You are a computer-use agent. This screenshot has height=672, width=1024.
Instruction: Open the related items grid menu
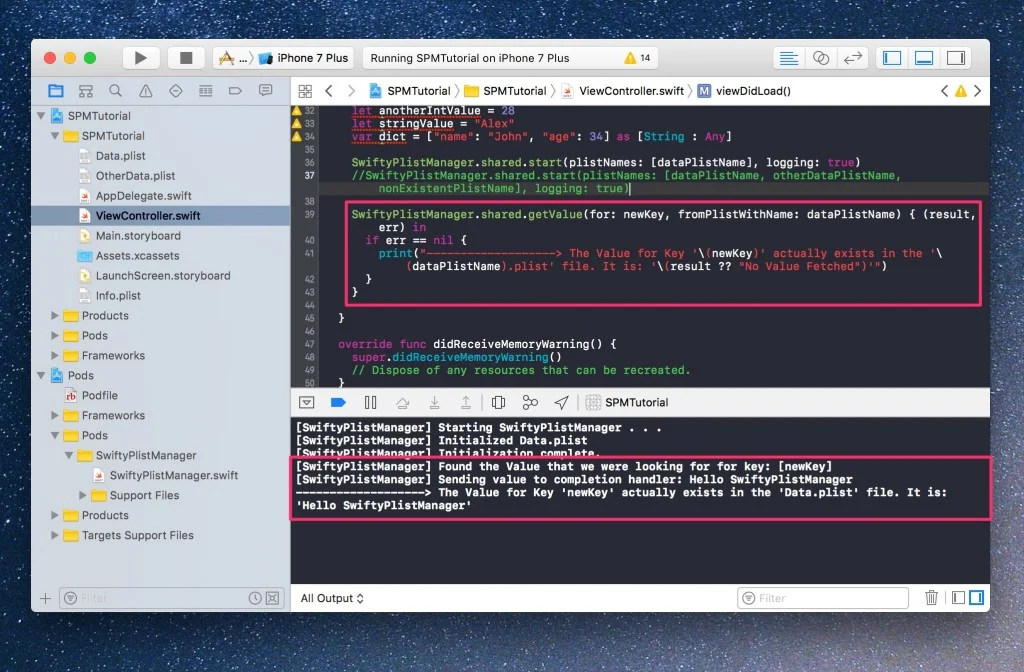[x=305, y=91]
